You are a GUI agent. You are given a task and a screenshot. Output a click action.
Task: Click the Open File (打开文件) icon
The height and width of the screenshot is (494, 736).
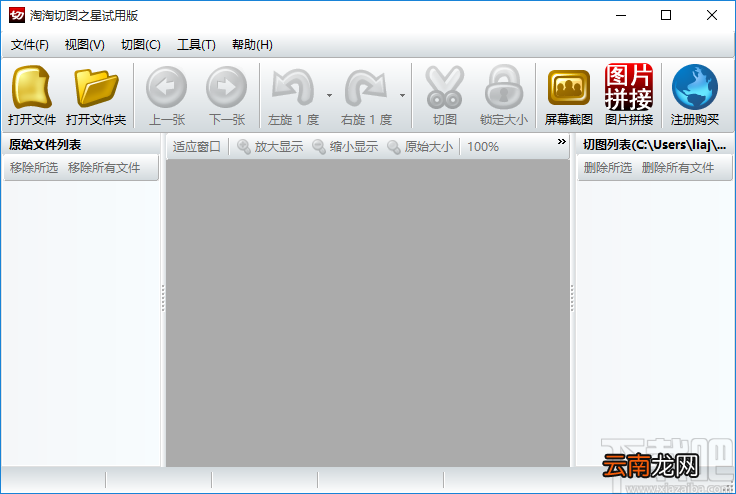tap(32, 95)
